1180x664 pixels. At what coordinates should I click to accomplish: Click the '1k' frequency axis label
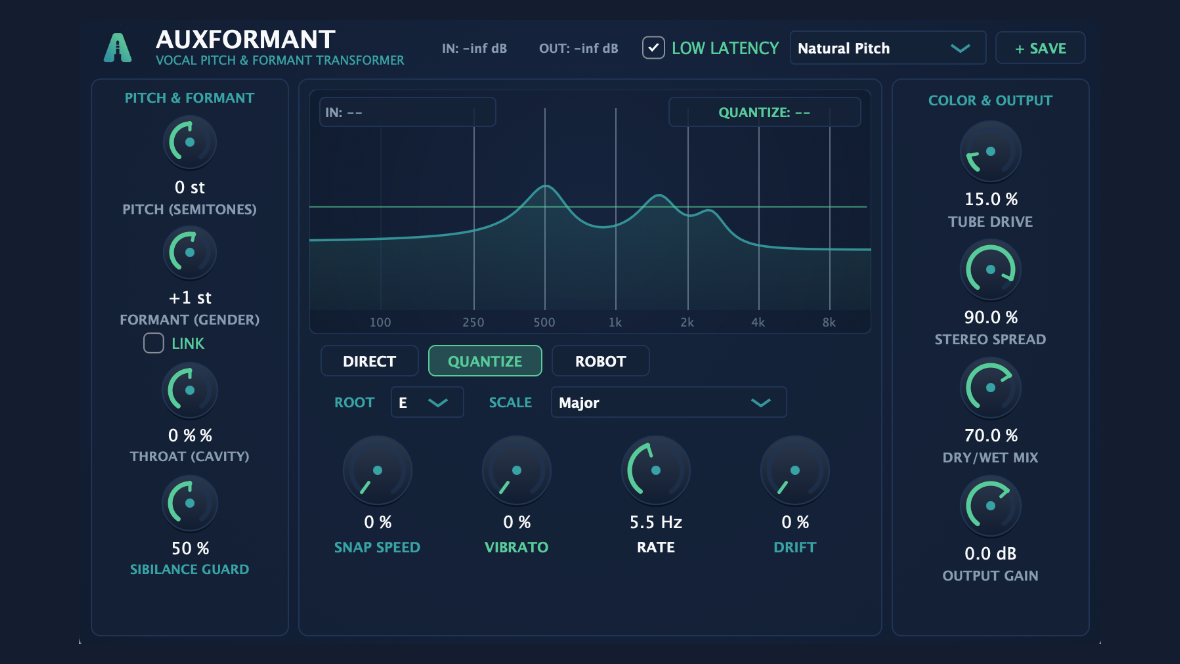coord(615,322)
